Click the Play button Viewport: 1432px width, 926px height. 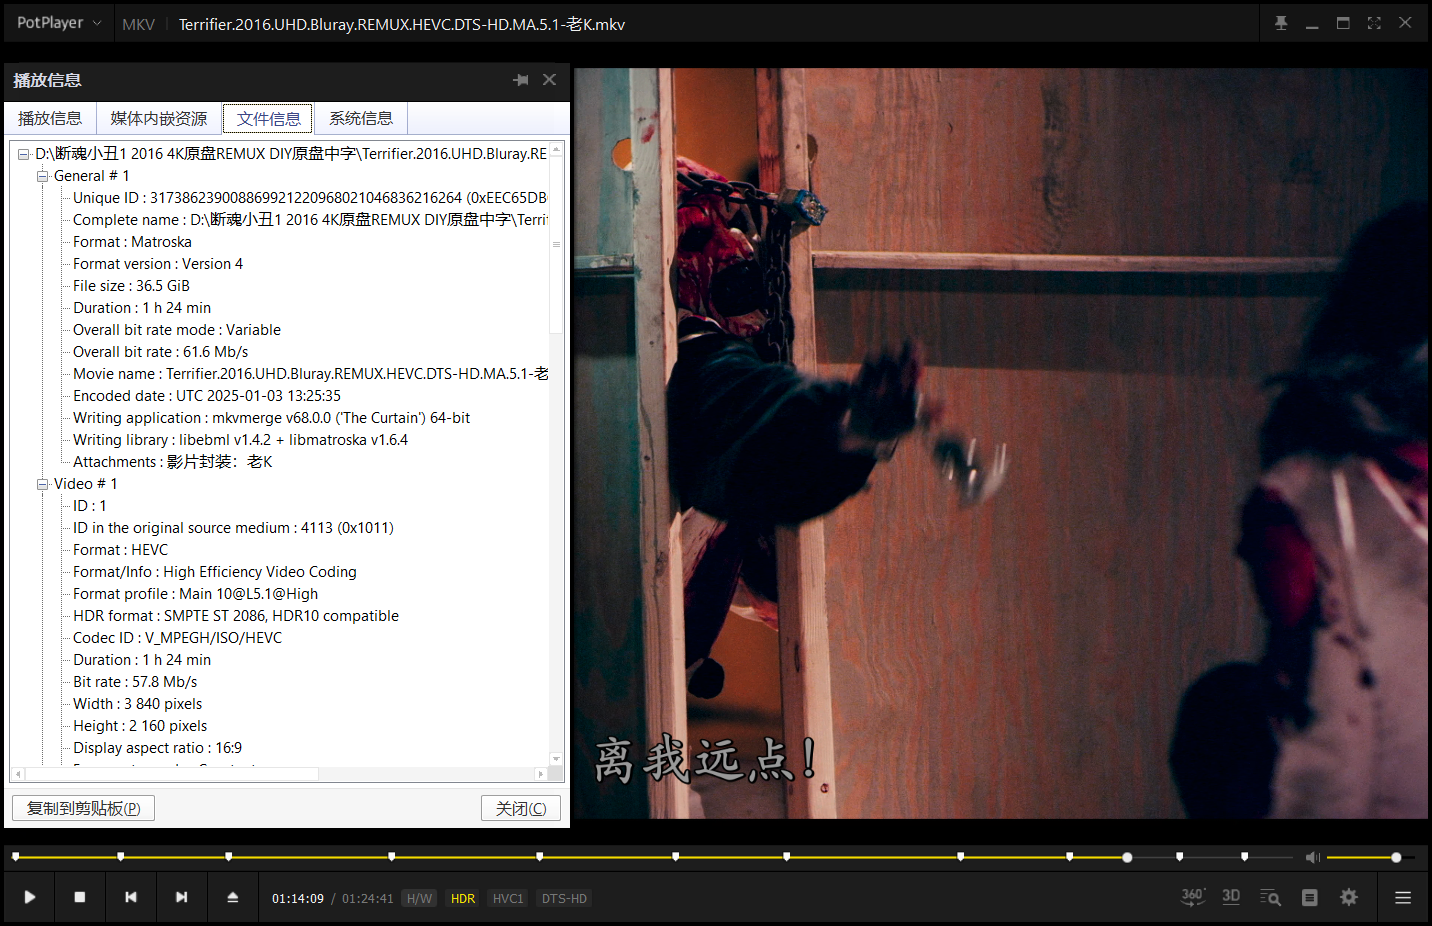pos(30,897)
